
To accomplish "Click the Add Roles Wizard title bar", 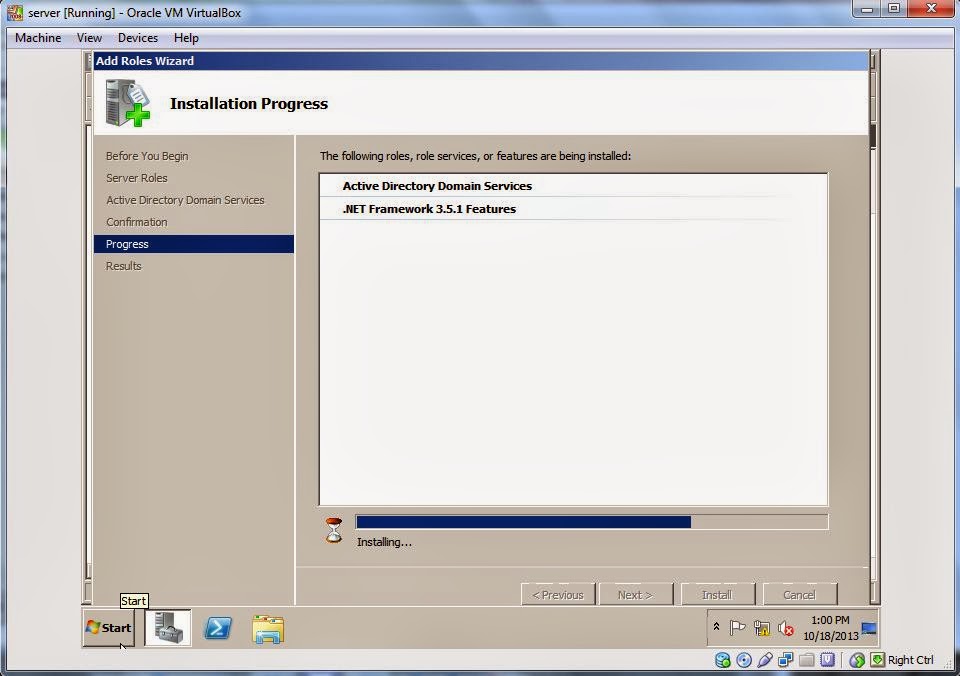I will 481,61.
